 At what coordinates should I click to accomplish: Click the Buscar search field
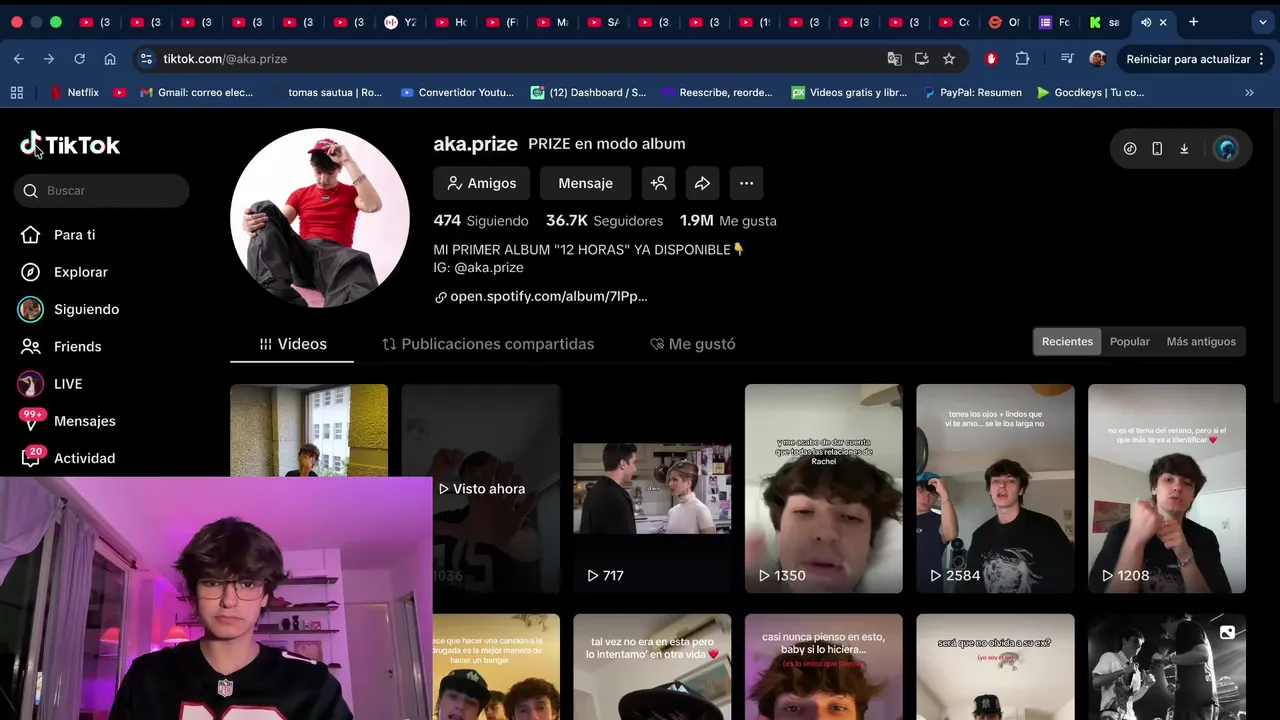[101, 191]
